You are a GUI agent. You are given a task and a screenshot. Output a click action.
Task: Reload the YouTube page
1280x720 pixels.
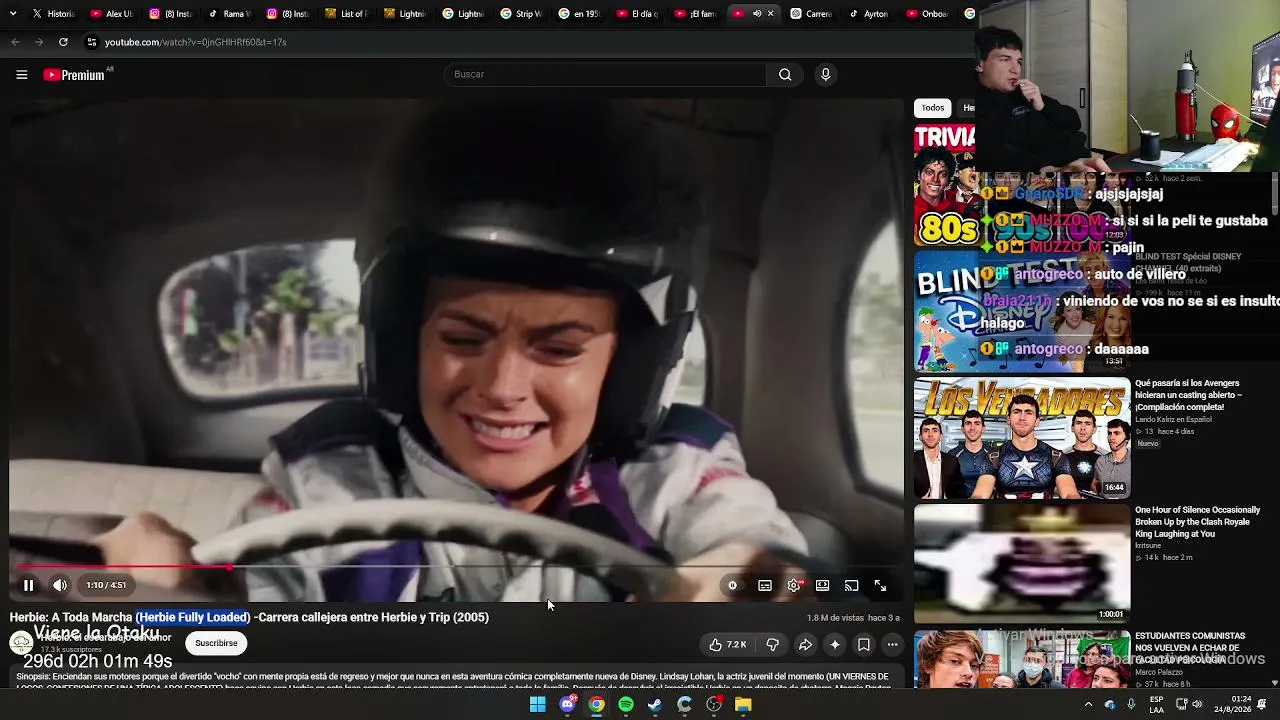(x=63, y=42)
